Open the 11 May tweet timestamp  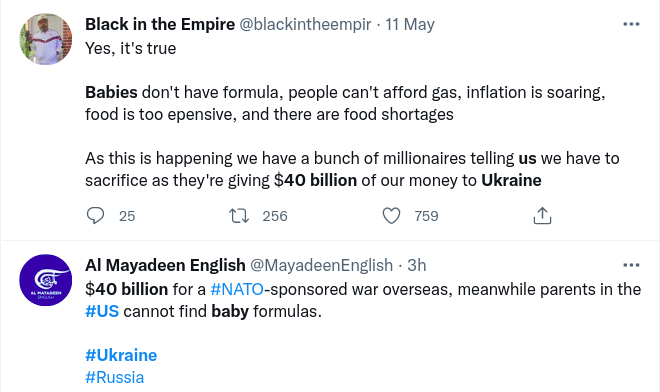click(410, 24)
